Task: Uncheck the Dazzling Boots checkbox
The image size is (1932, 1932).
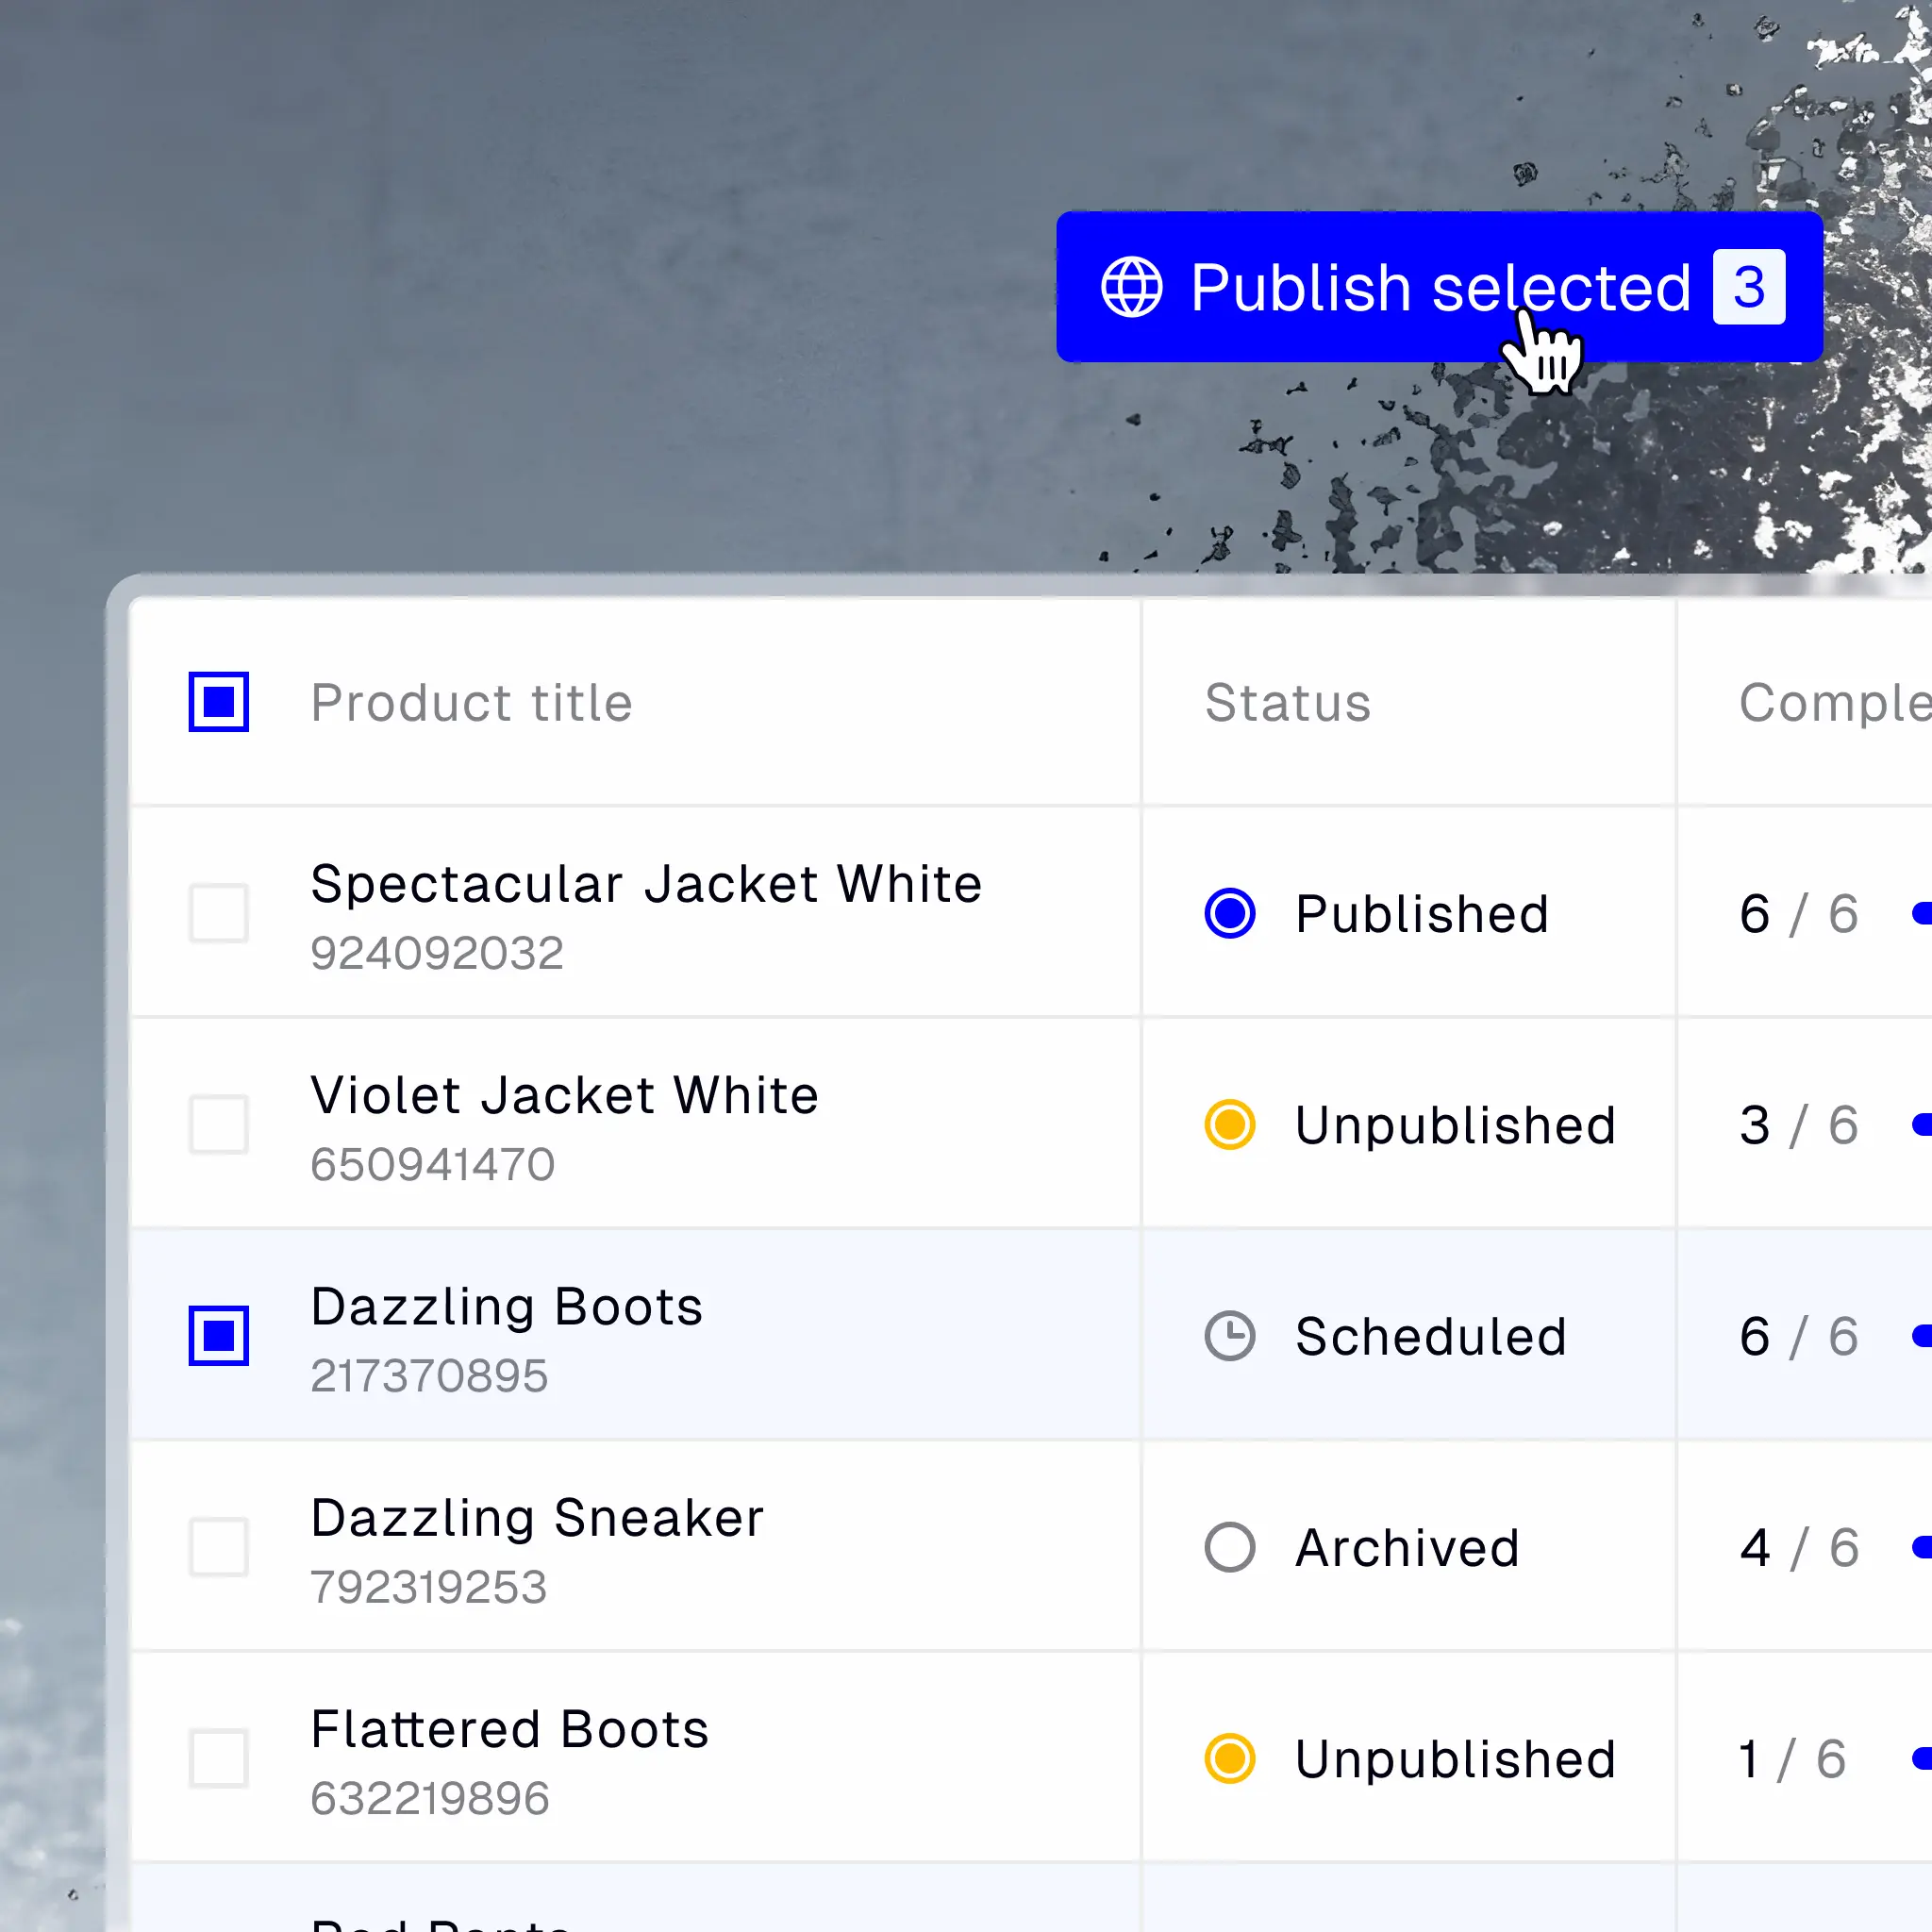Action: [x=218, y=1335]
